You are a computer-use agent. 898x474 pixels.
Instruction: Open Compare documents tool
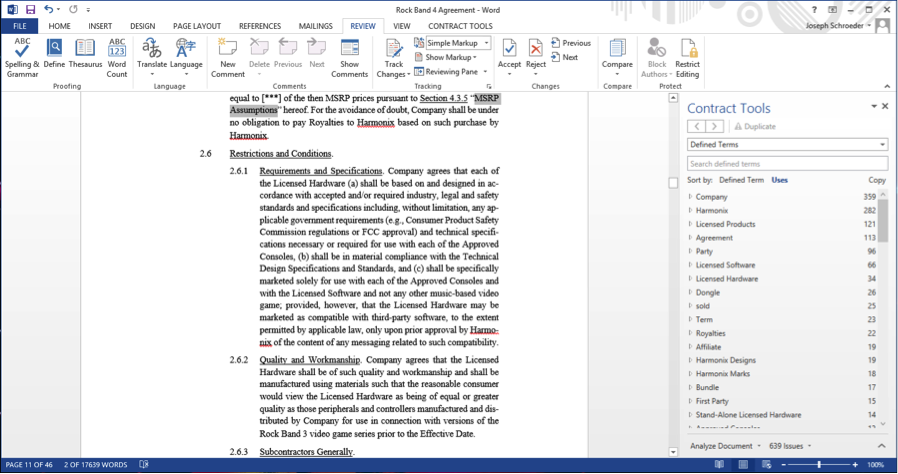[617, 58]
